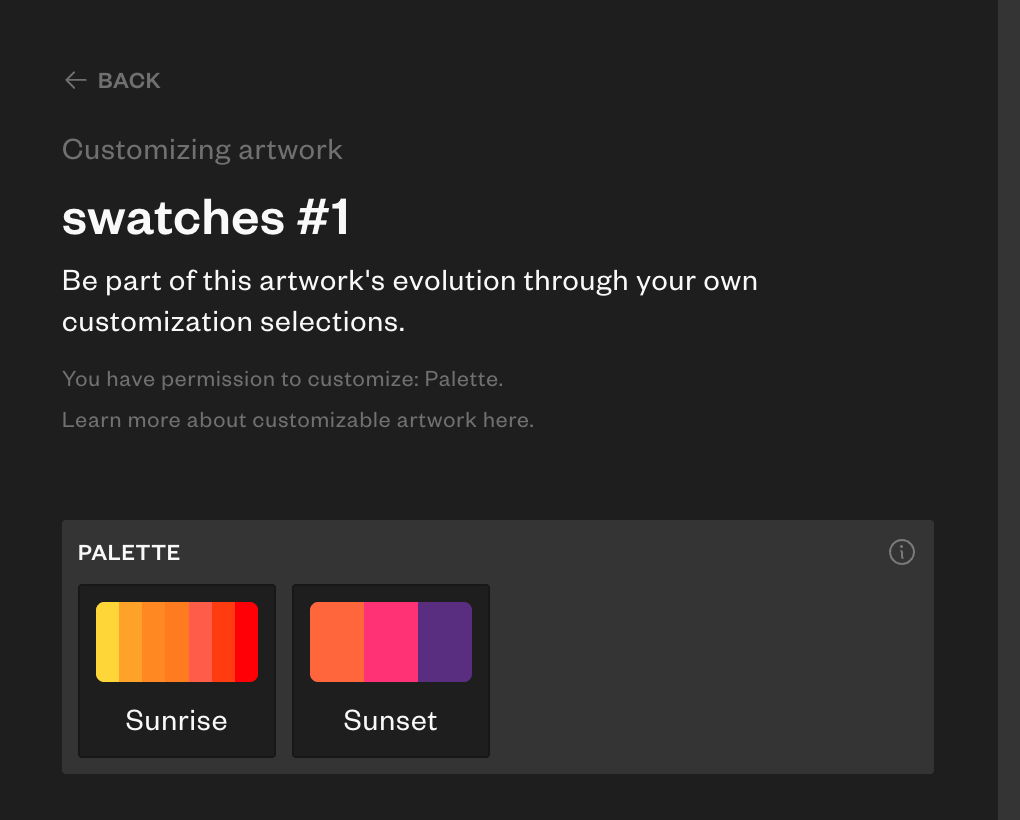
Task: Click the purple block in Sunset swatch
Action: click(x=445, y=642)
